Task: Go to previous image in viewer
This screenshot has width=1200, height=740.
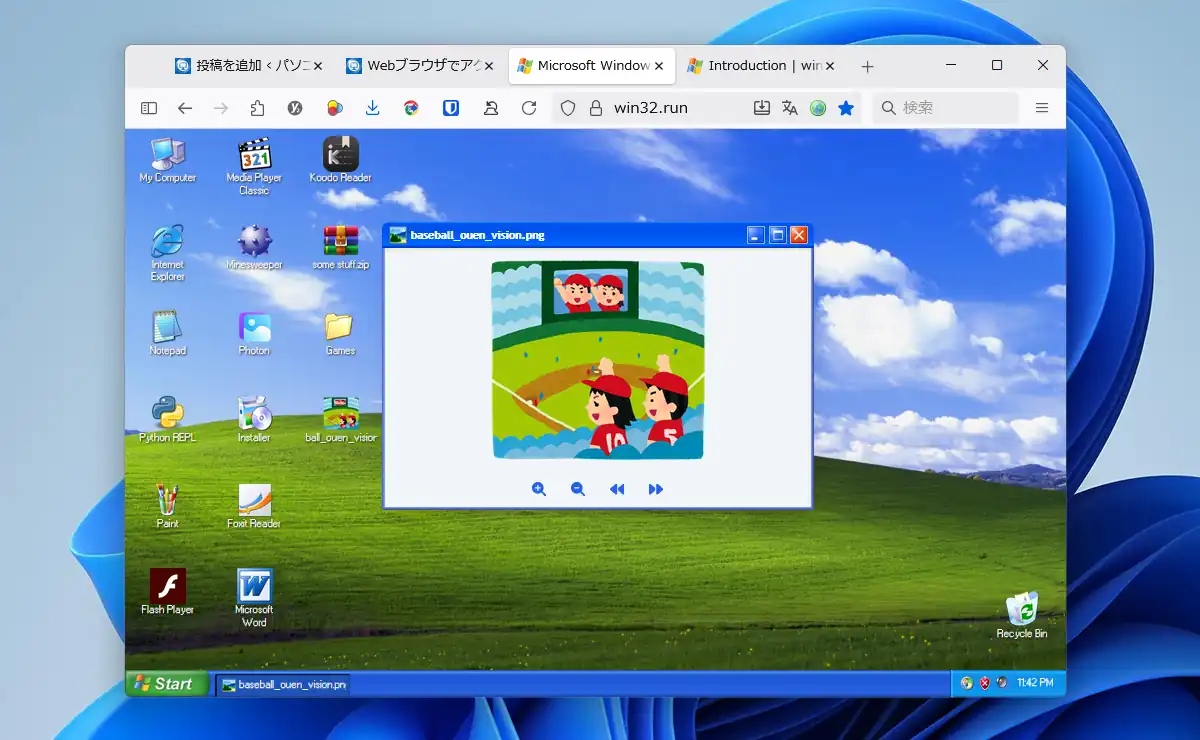Action: click(617, 489)
